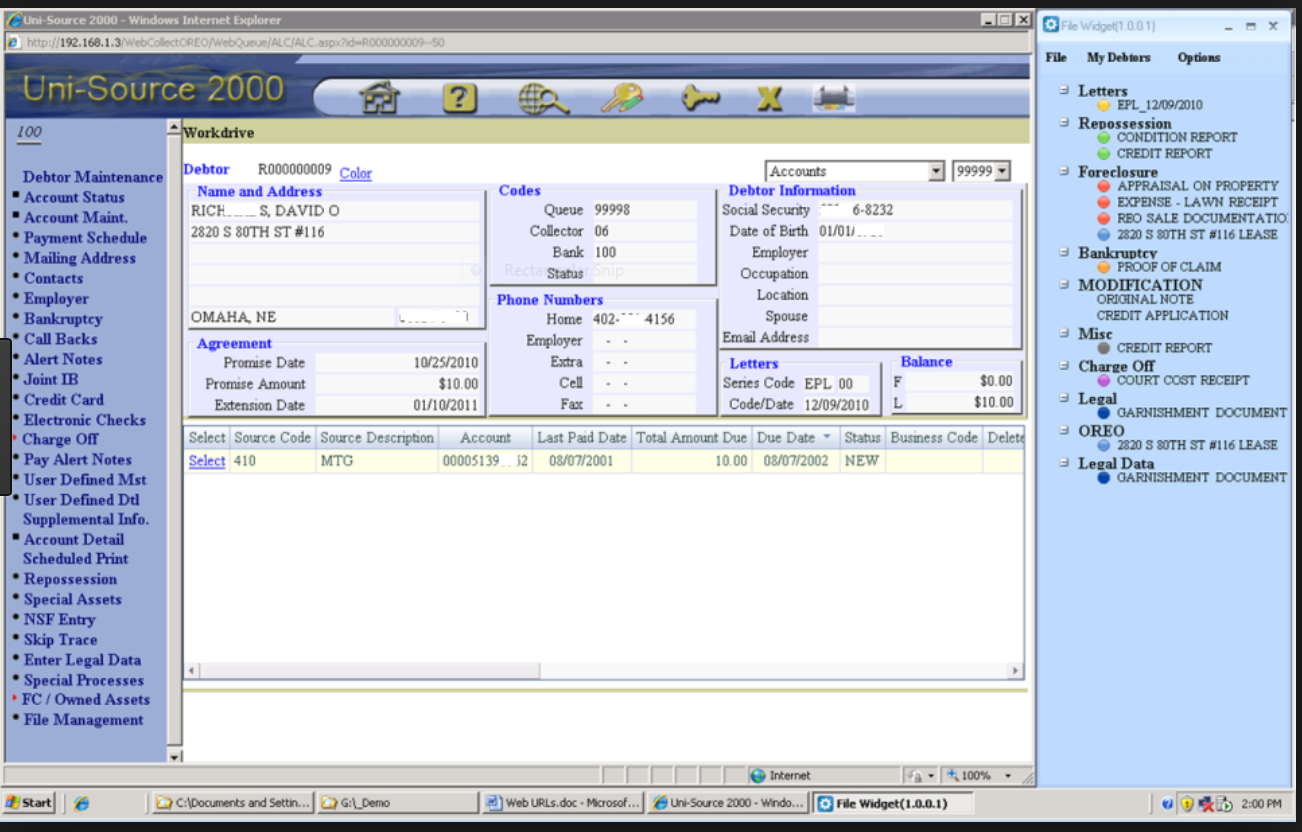Click the Color link next to the debtor number
The height and width of the screenshot is (832, 1302).
click(355, 172)
